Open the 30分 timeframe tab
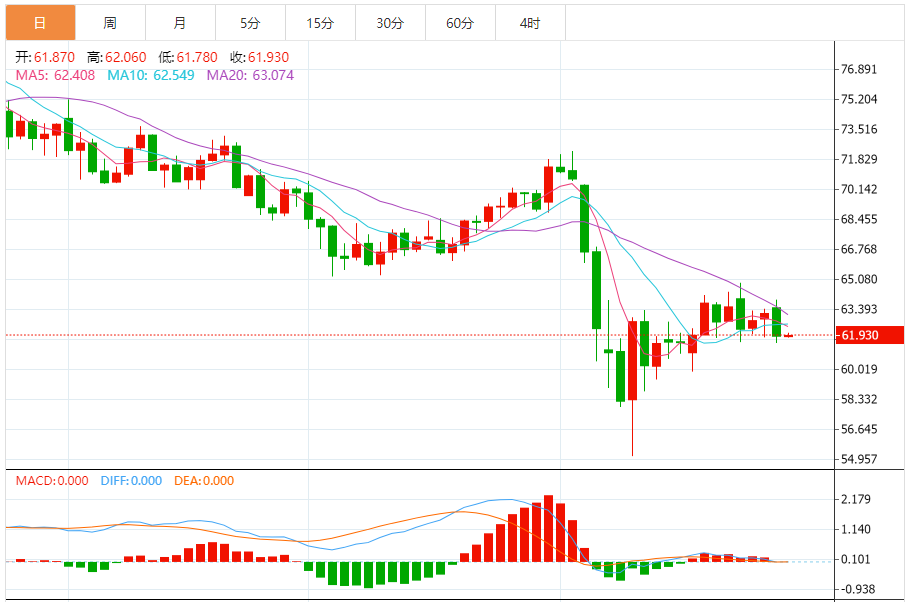Viewport: 911px width, 602px height. click(390, 23)
